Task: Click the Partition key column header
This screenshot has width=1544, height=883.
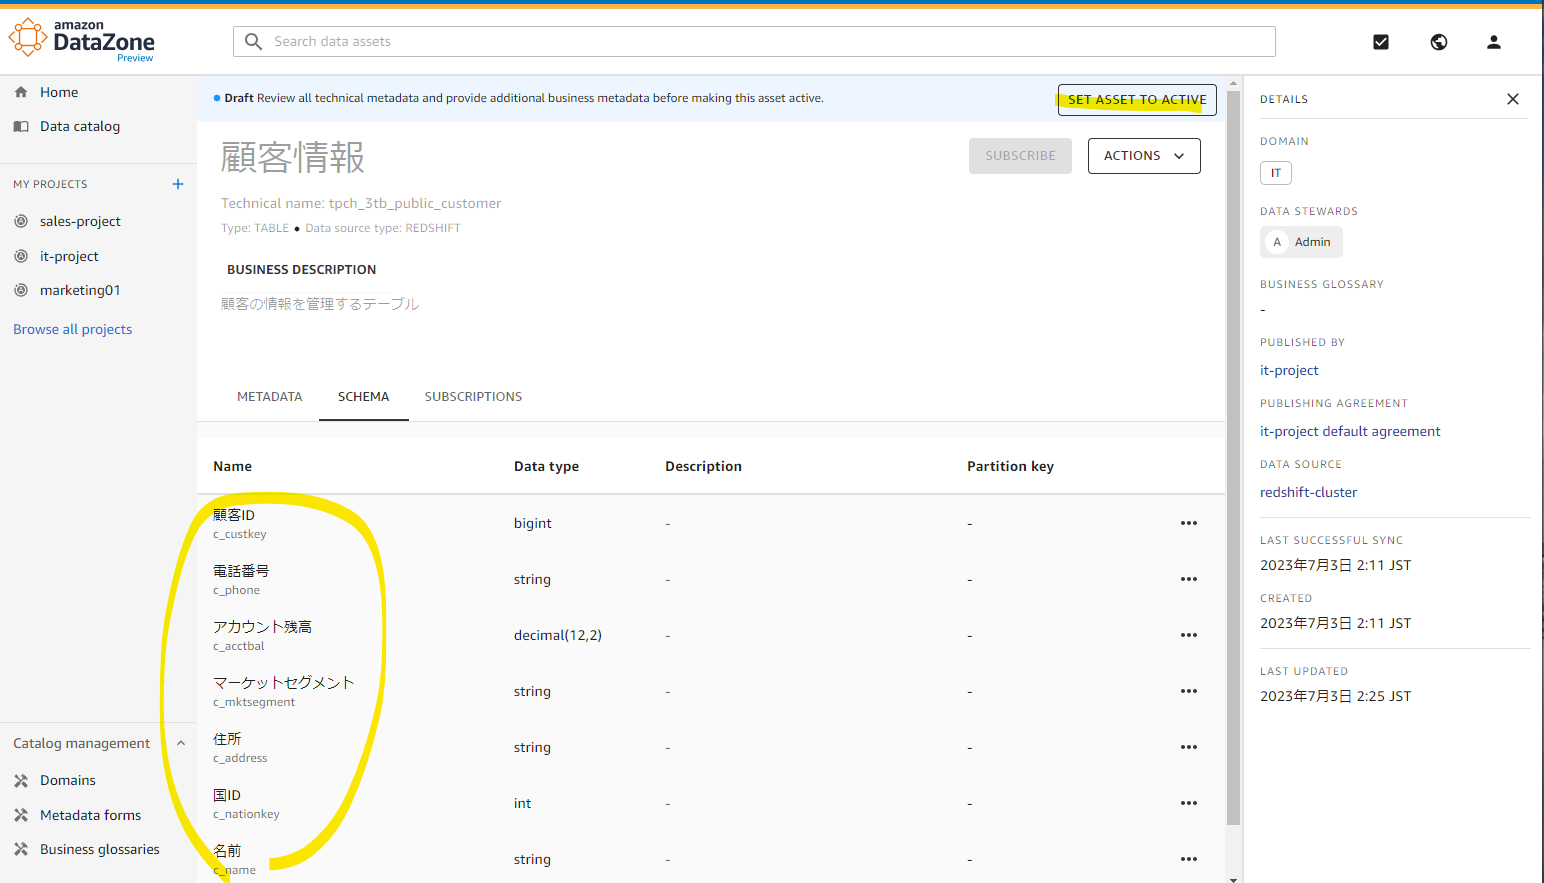Action: click(x=1010, y=466)
